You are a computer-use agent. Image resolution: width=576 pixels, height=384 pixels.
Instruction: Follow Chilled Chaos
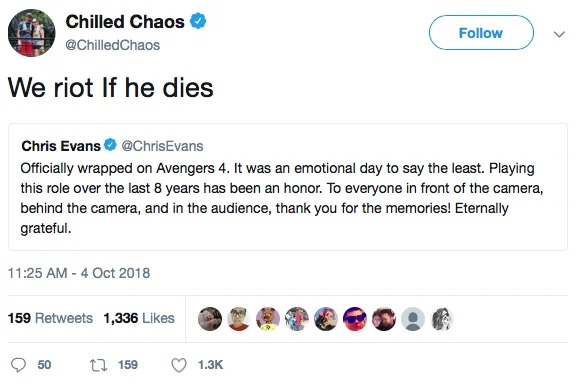(481, 33)
